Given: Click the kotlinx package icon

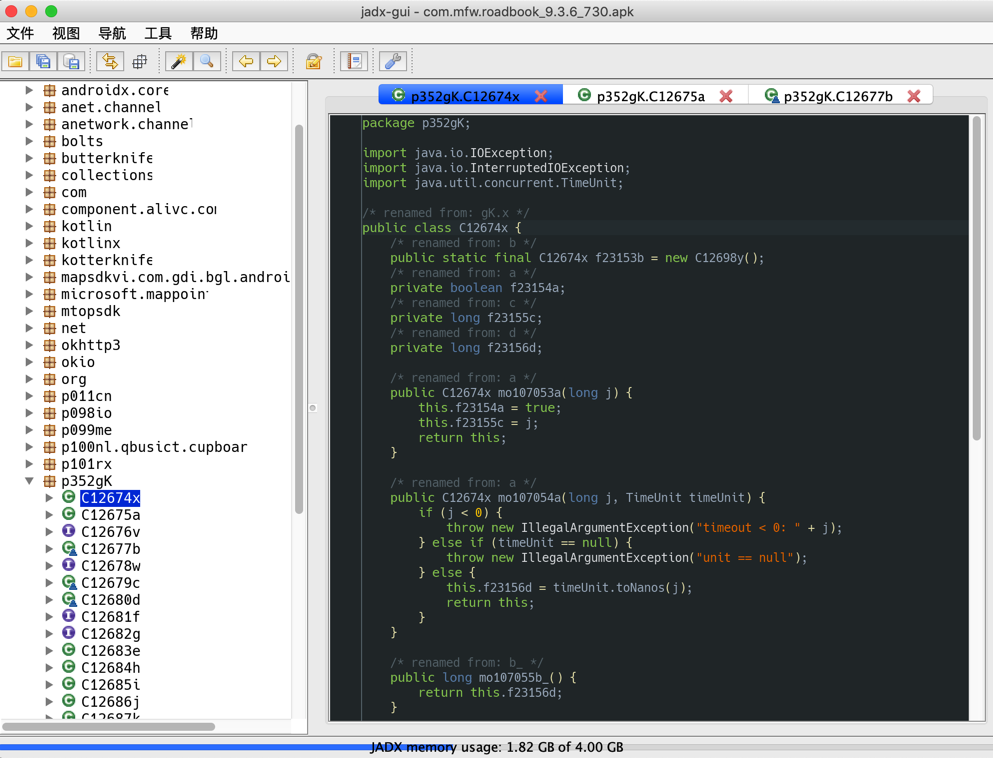Looking at the screenshot, I should click(49, 243).
